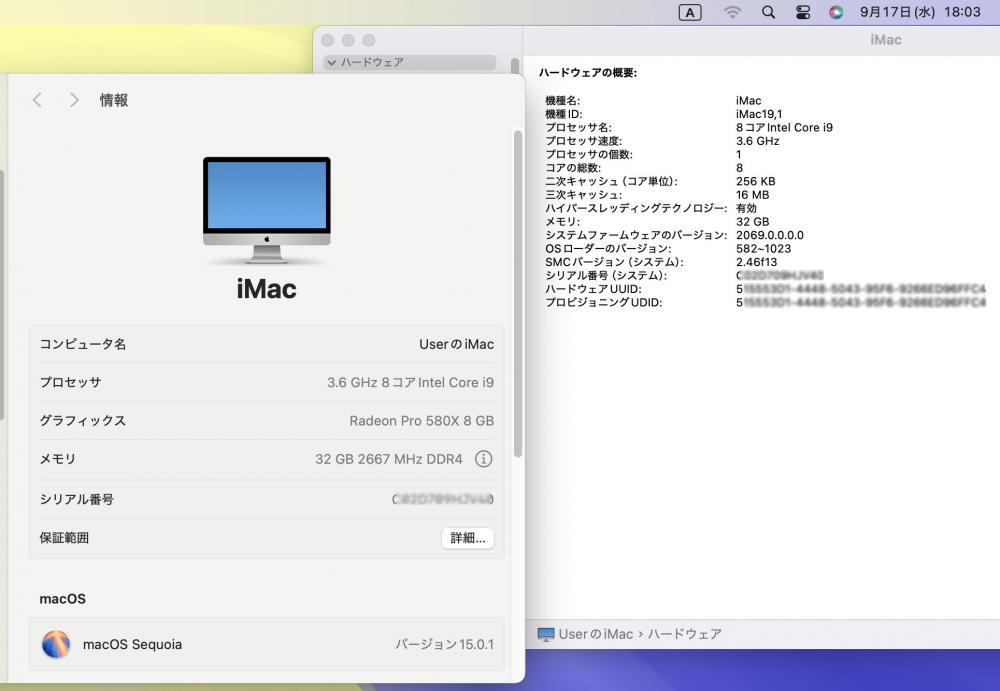
Task: Open the date and time menu
Action: [x=920, y=12]
